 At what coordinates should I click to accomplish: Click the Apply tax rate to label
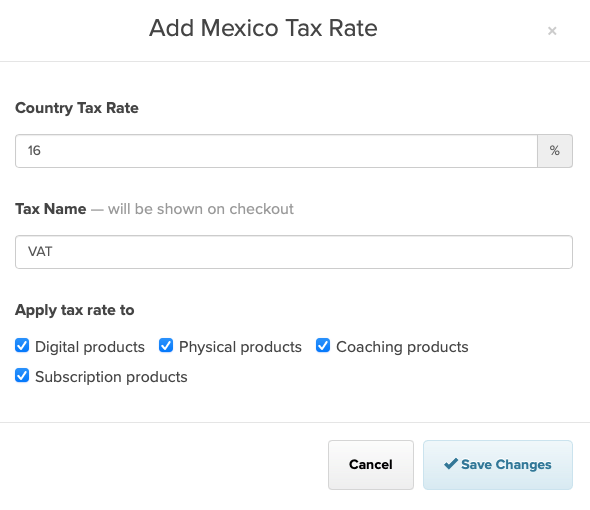pos(75,310)
